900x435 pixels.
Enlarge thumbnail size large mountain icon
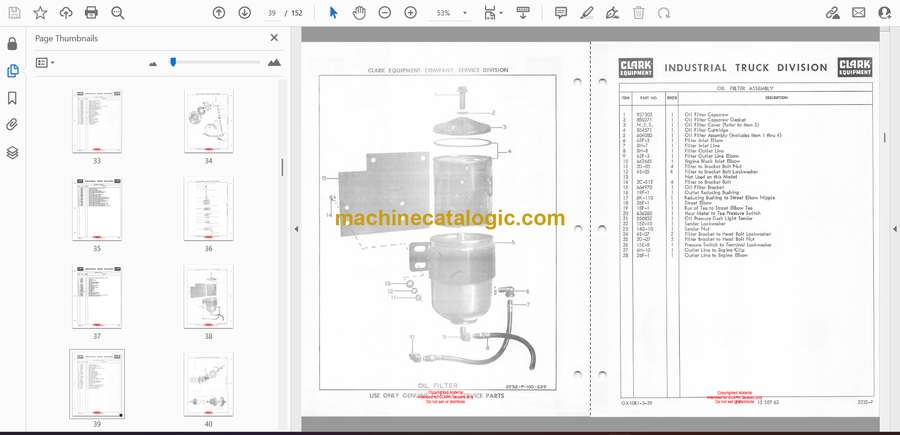click(x=274, y=63)
